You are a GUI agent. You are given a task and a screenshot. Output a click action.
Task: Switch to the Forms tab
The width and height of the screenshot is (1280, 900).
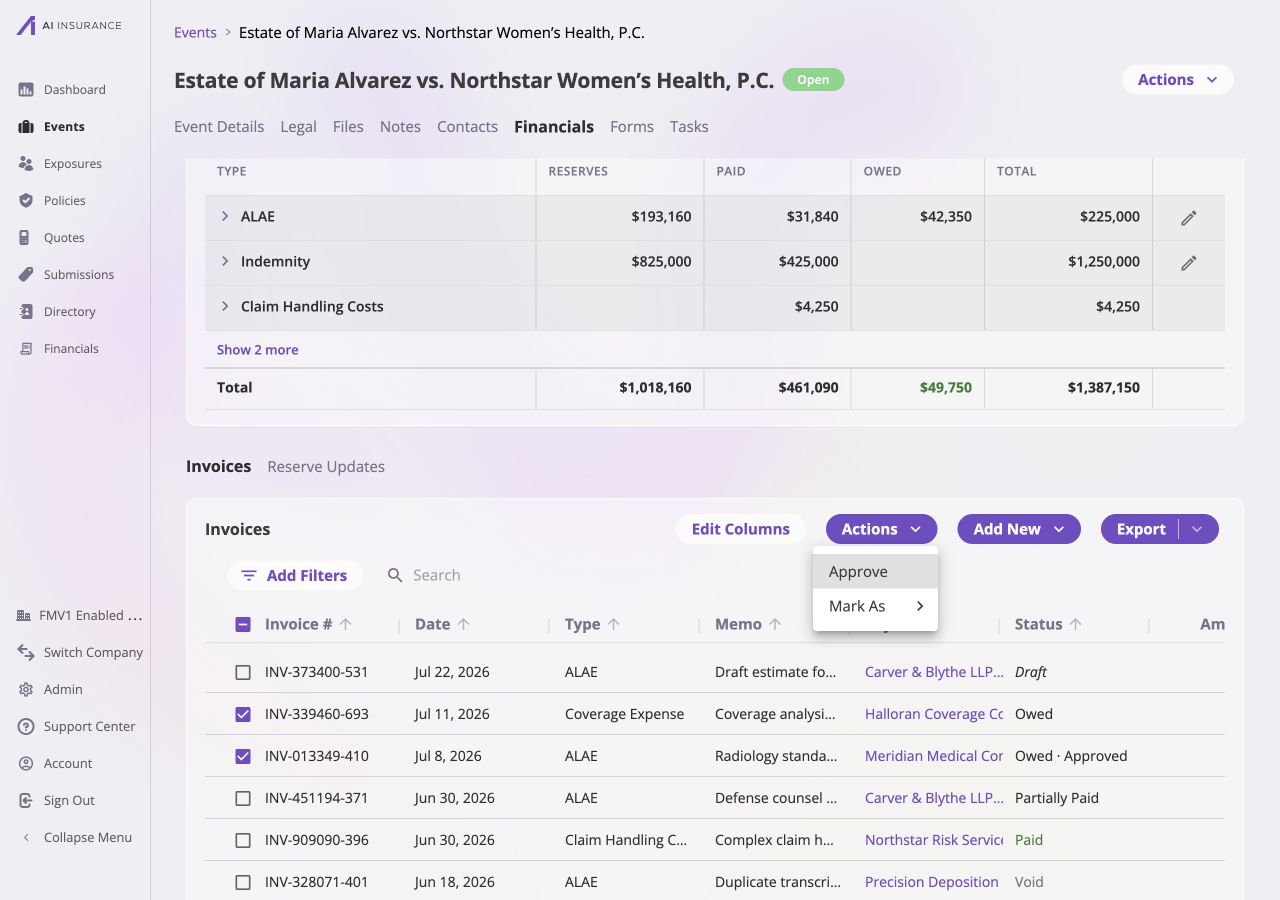[x=632, y=127]
